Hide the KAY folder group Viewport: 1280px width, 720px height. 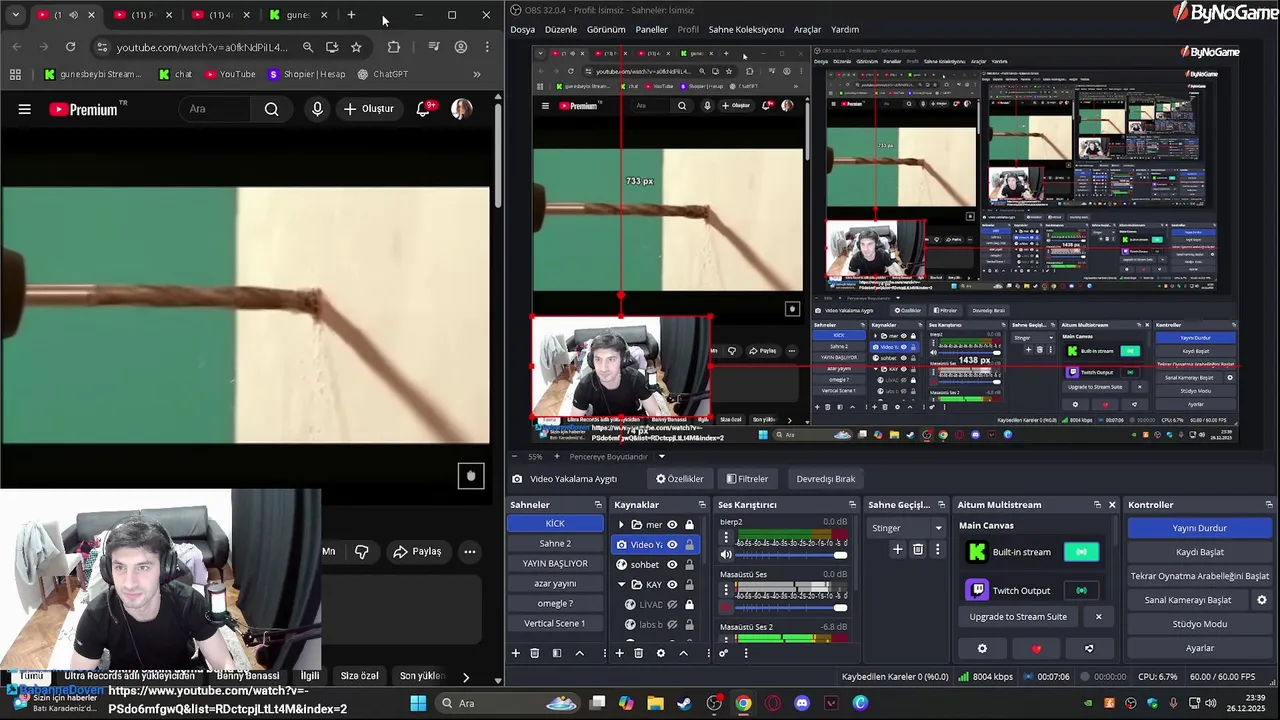tap(672, 585)
